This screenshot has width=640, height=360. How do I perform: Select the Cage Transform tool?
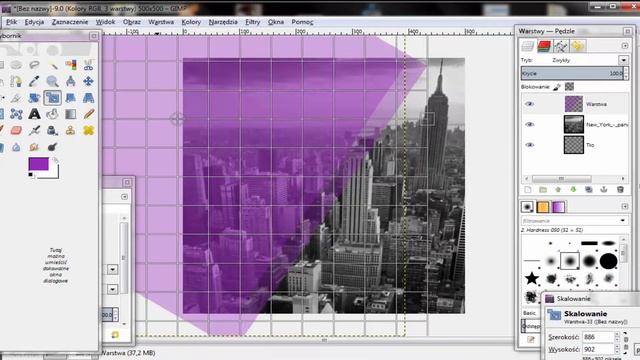pyautogui.click(x=16, y=114)
